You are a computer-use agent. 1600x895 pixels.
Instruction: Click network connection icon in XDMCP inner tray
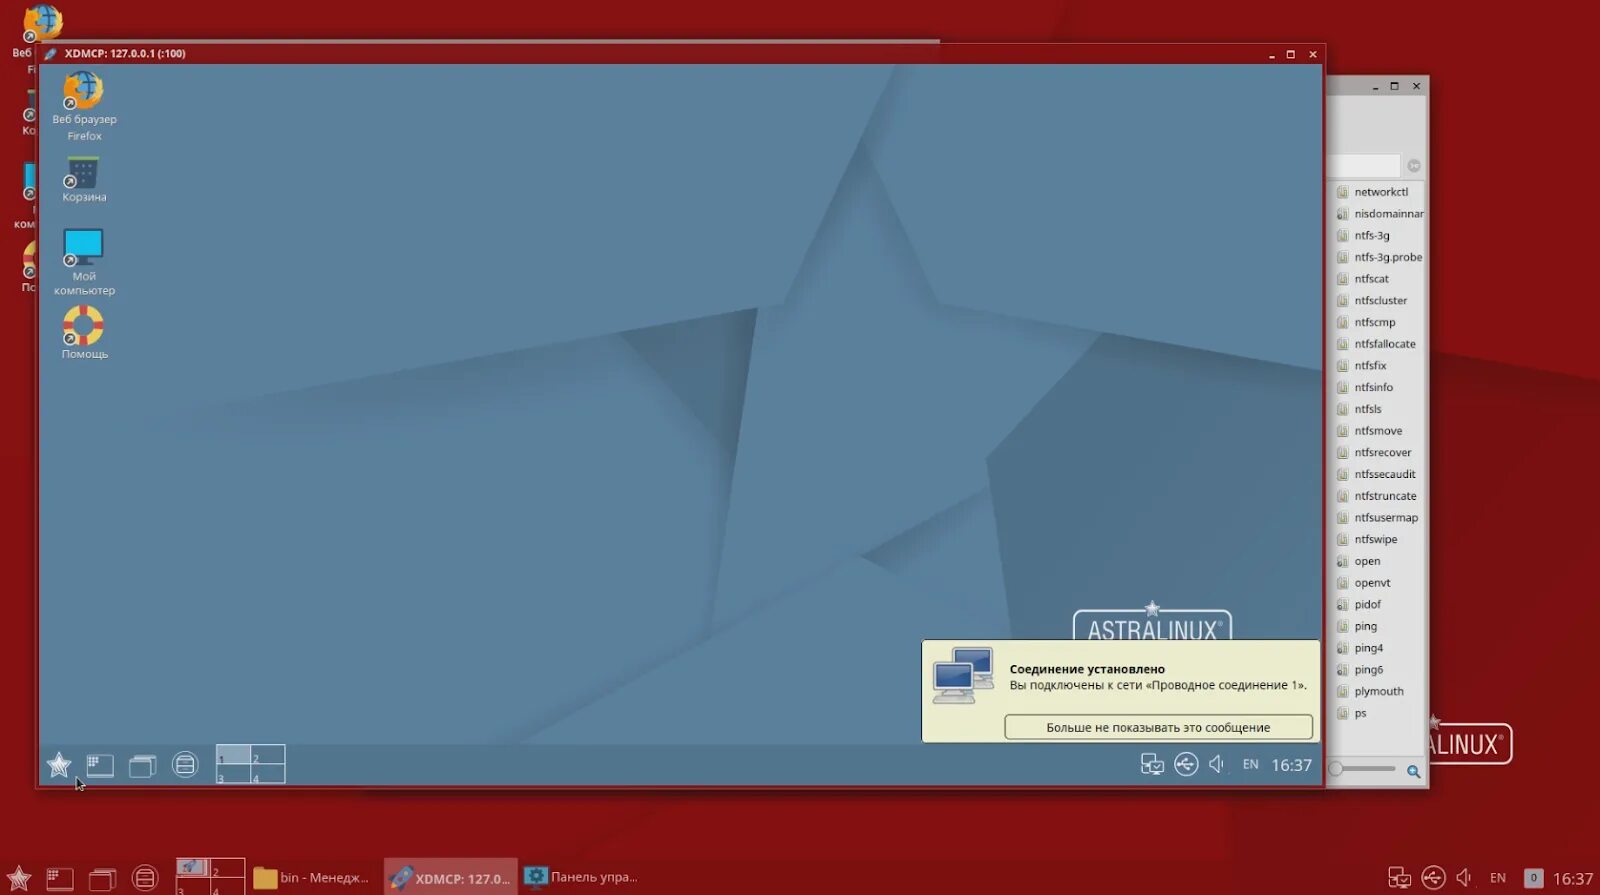[x=1152, y=765]
